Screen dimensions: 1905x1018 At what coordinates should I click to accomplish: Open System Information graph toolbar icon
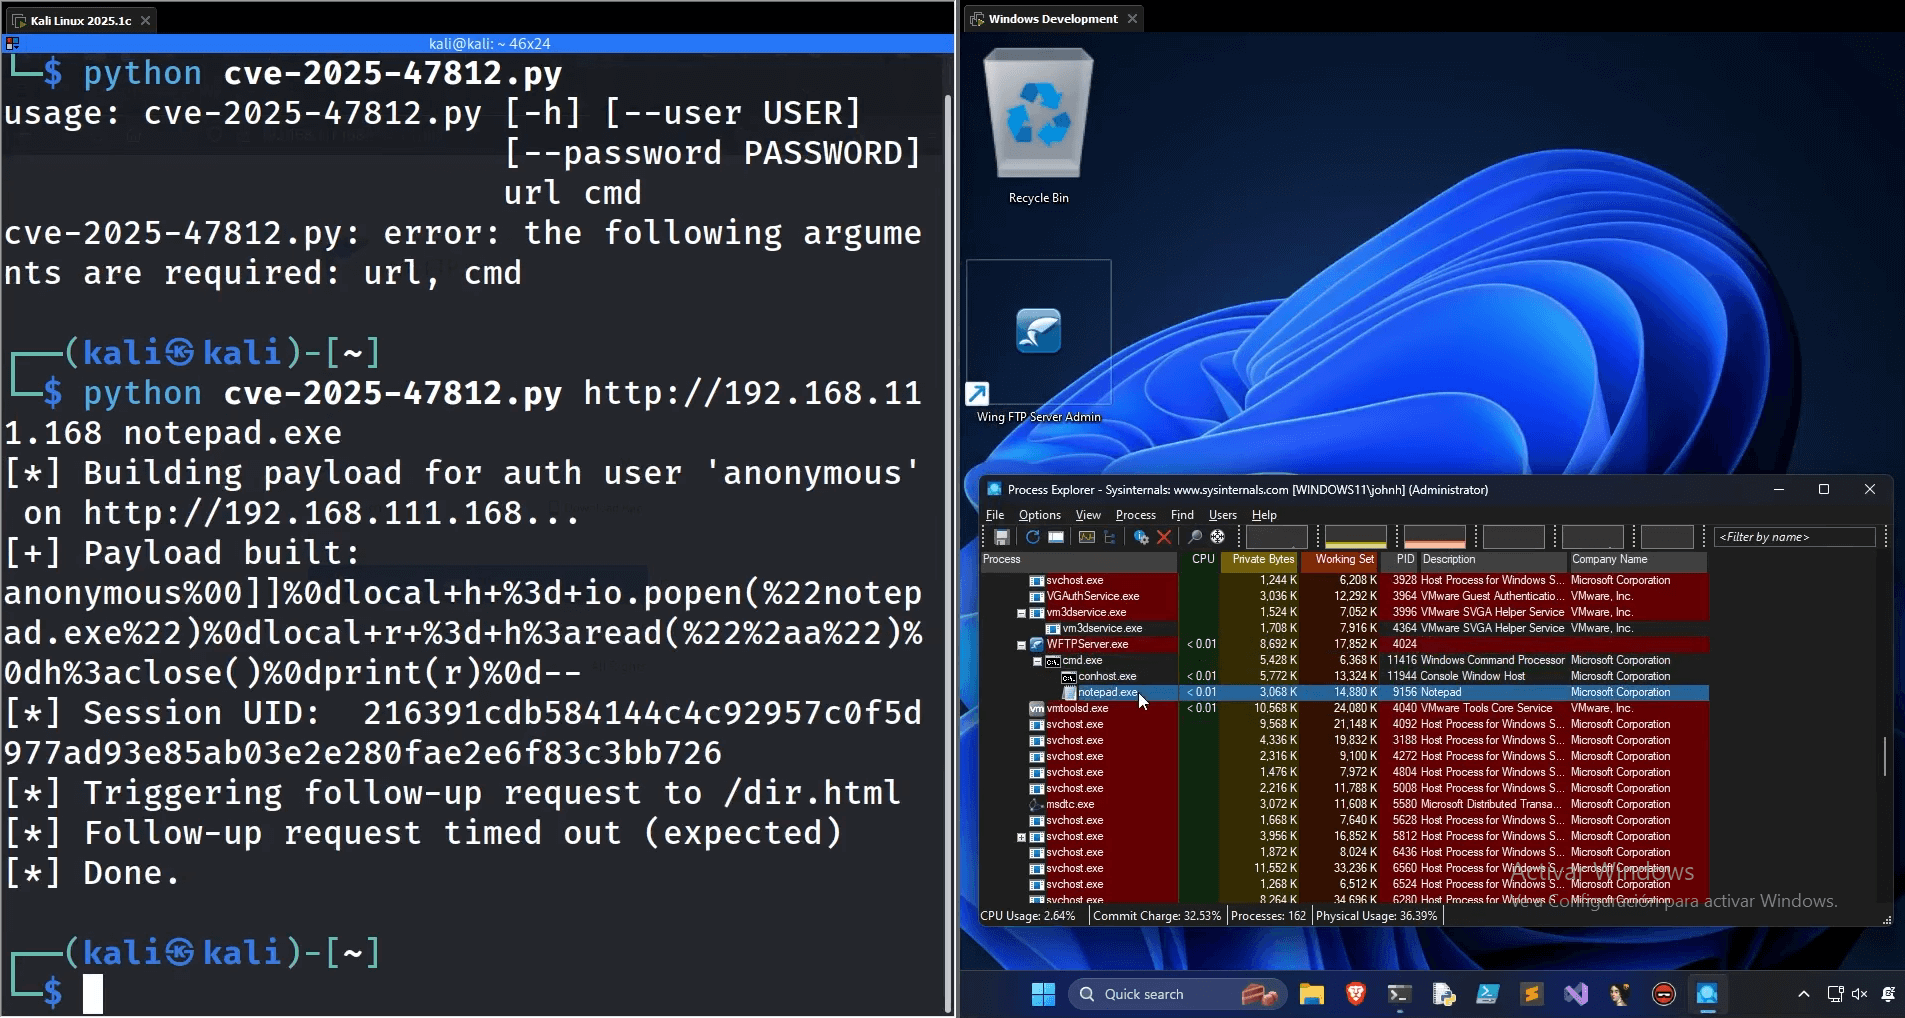pyautogui.click(x=1087, y=537)
